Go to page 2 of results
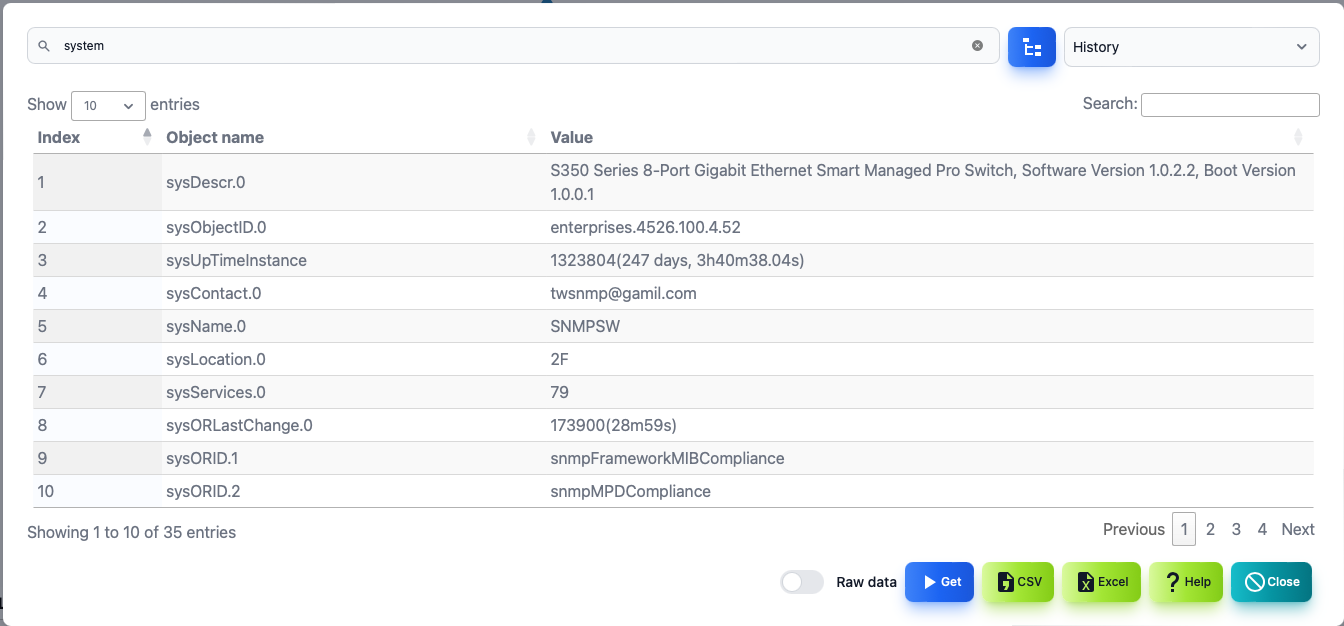 [1210, 529]
